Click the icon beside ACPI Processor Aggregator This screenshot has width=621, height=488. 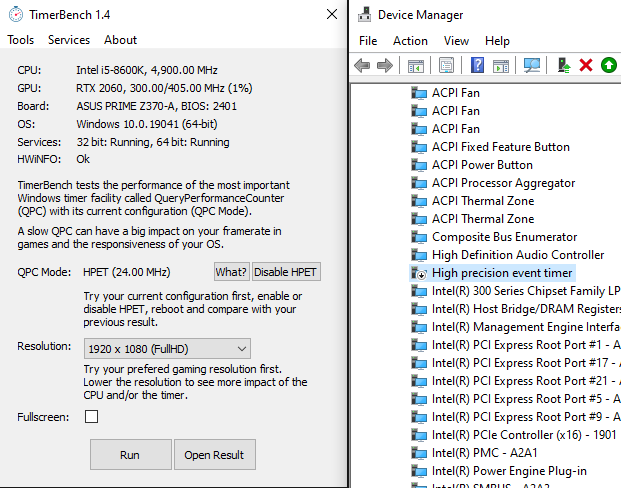pyautogui.click(x=419, y=183)
